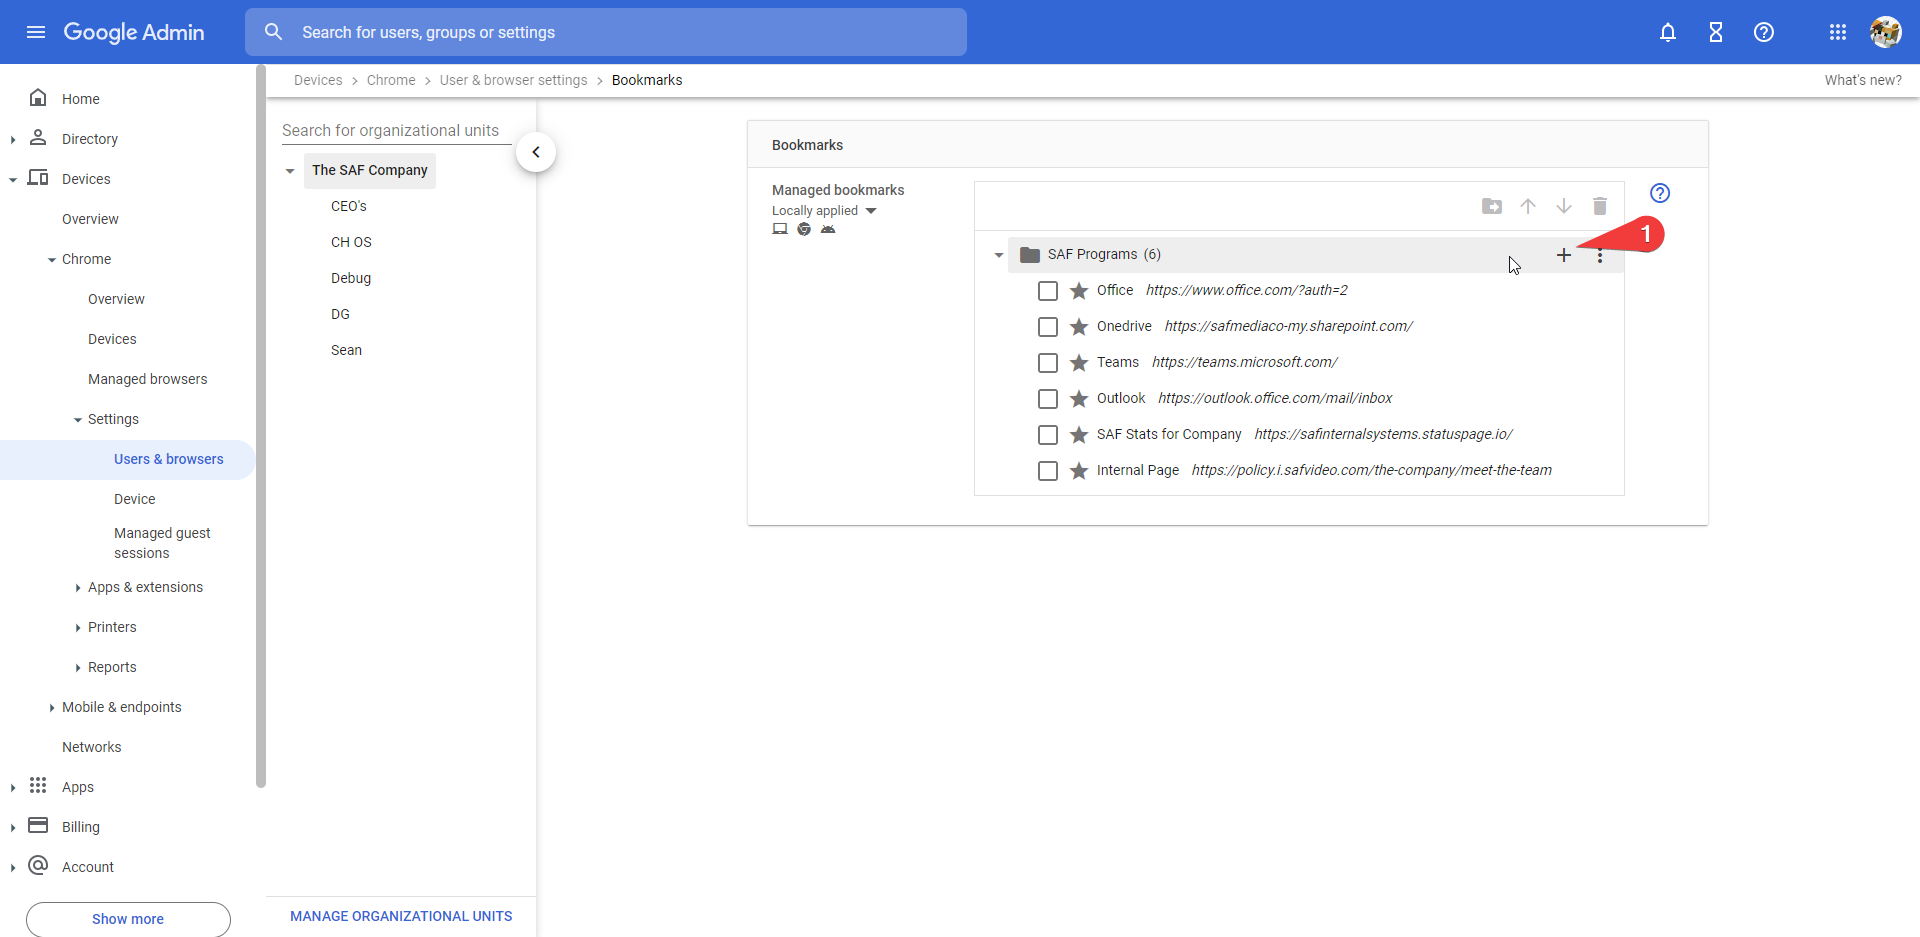Go to Device settings in sidebar
This screenshot has height=937, width=1920.
134,499
